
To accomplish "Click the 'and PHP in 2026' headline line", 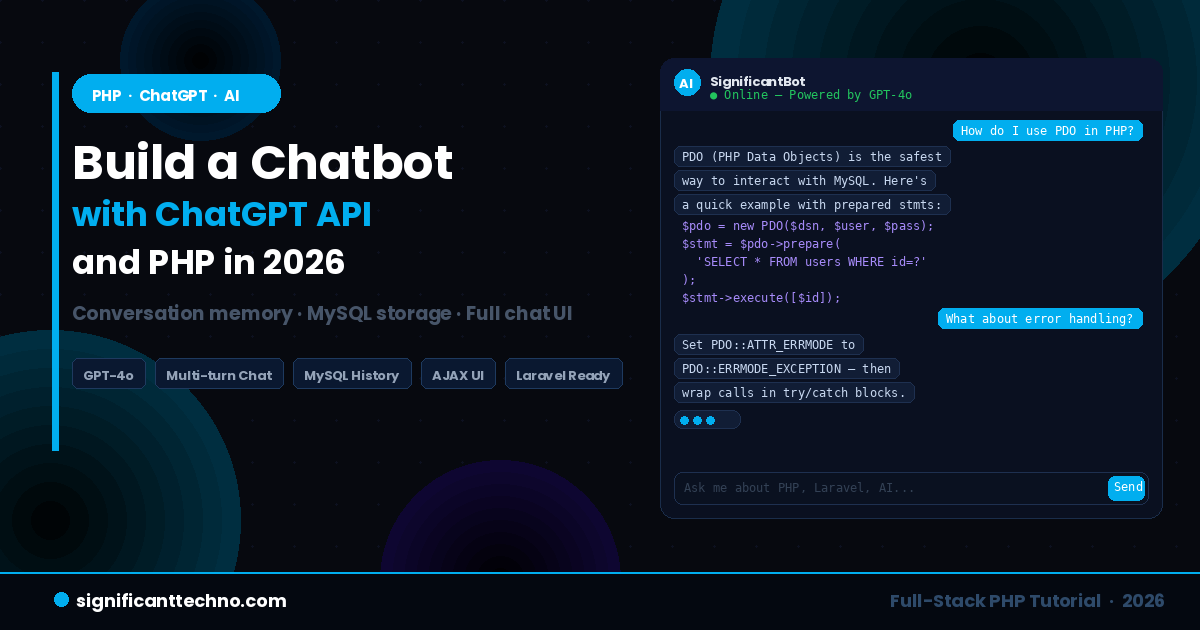I will point(208,262).
